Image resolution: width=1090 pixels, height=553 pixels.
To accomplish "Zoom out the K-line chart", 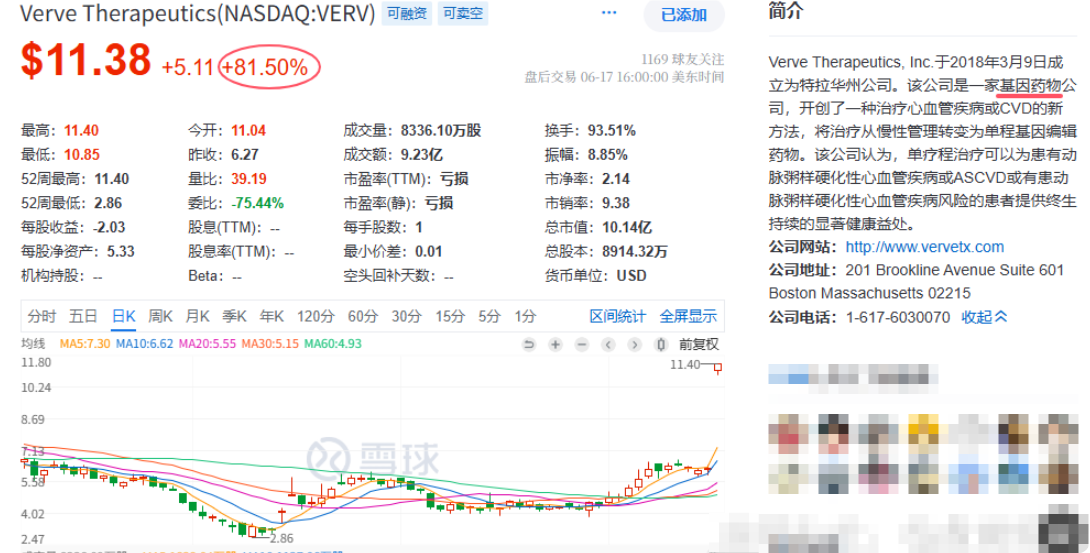I will click(x=582, y=345).
